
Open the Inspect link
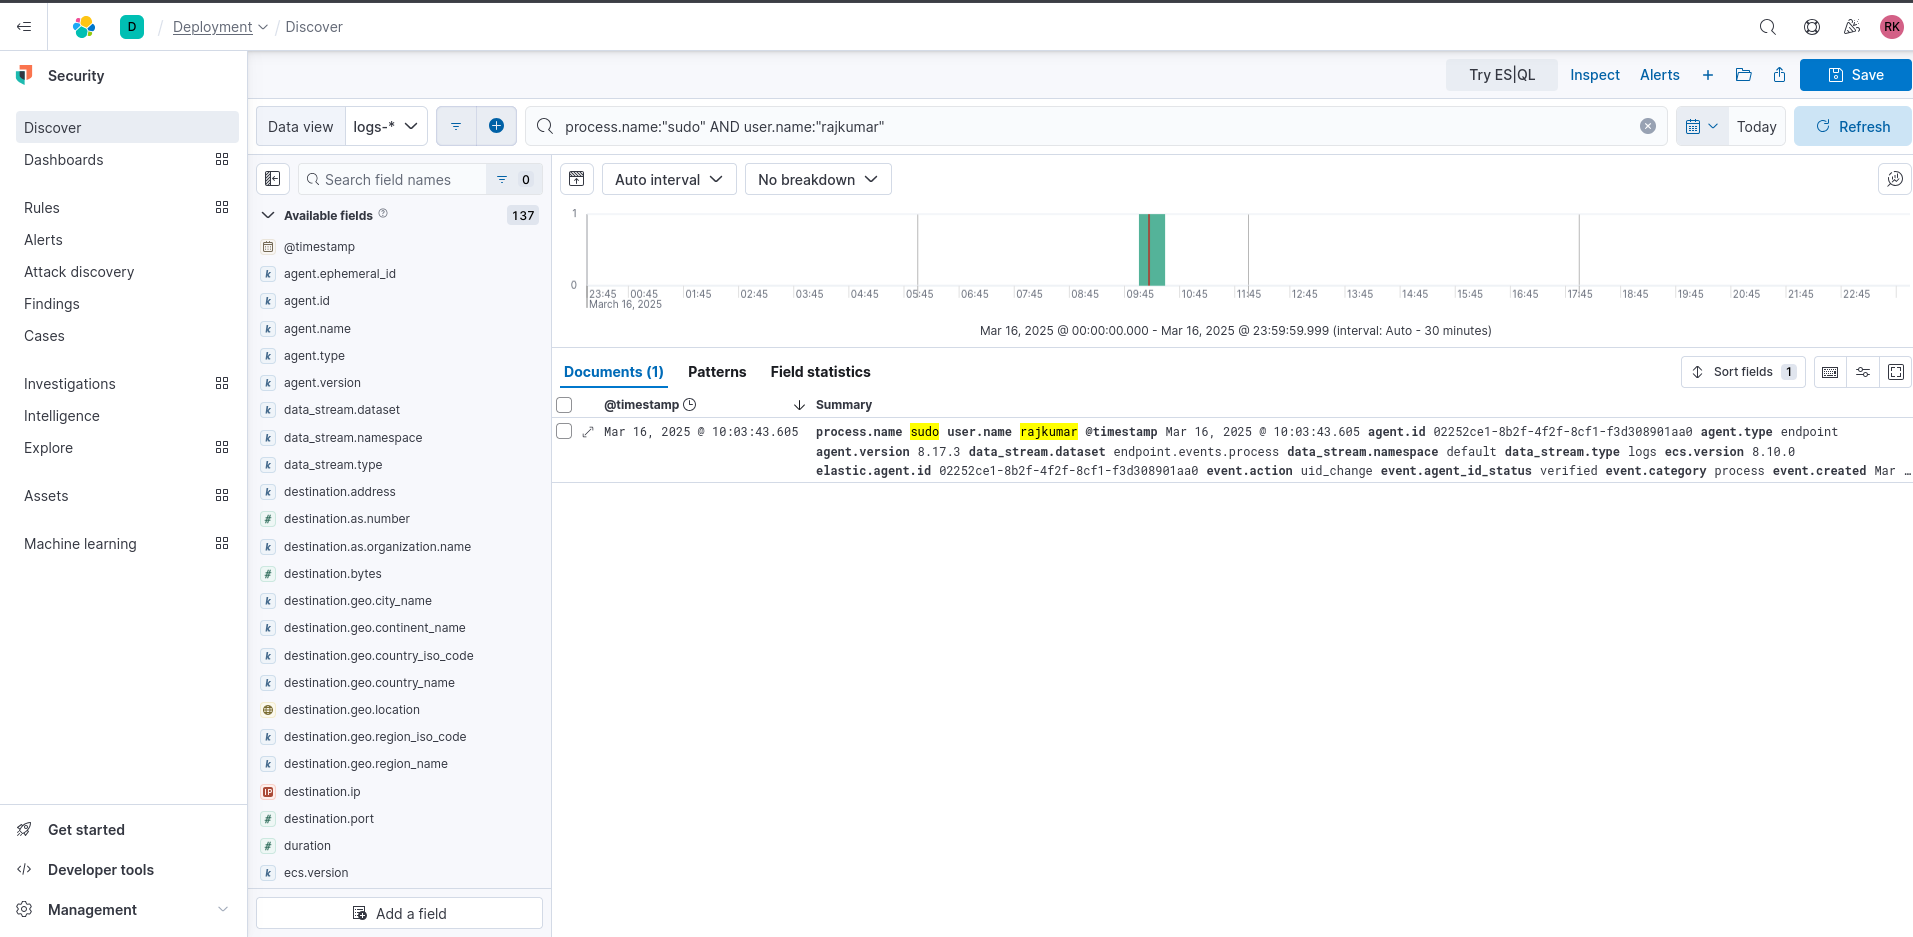click(1594, 75)
